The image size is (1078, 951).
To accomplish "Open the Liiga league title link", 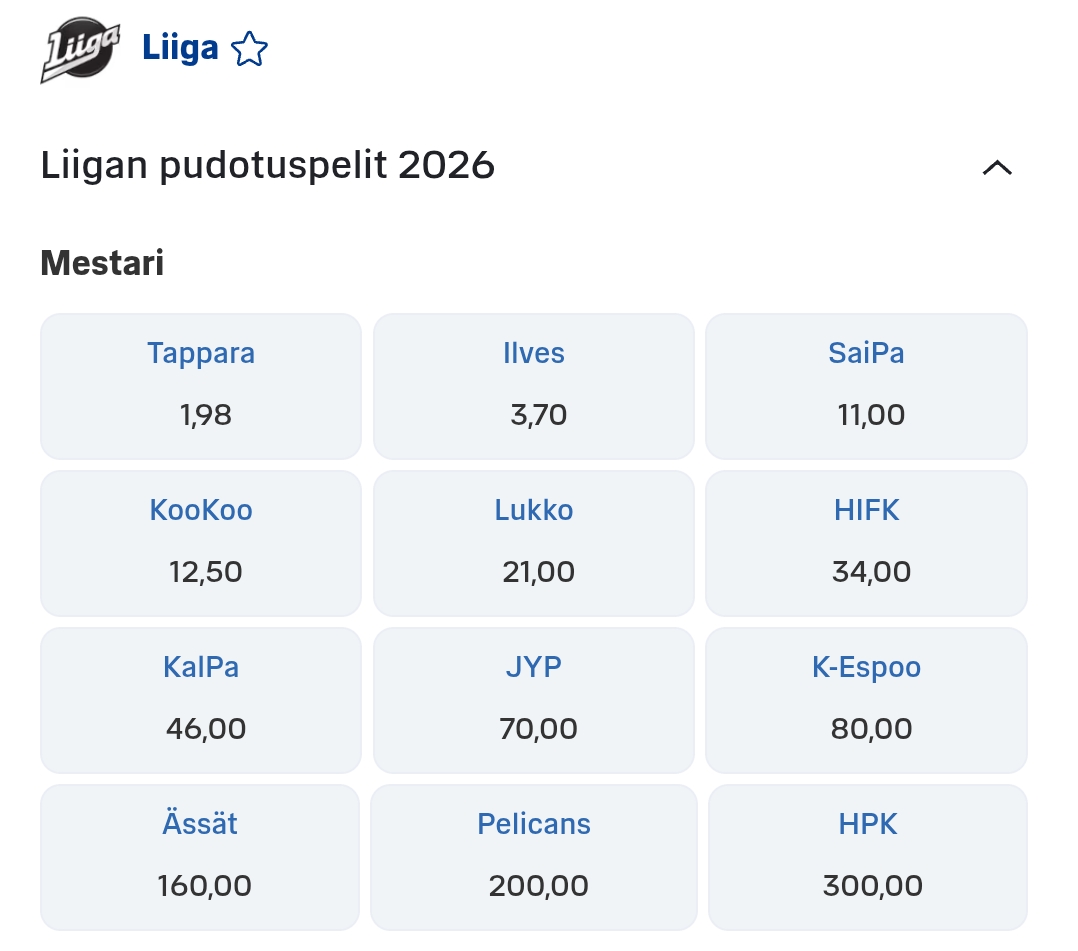I will [180, 48].
